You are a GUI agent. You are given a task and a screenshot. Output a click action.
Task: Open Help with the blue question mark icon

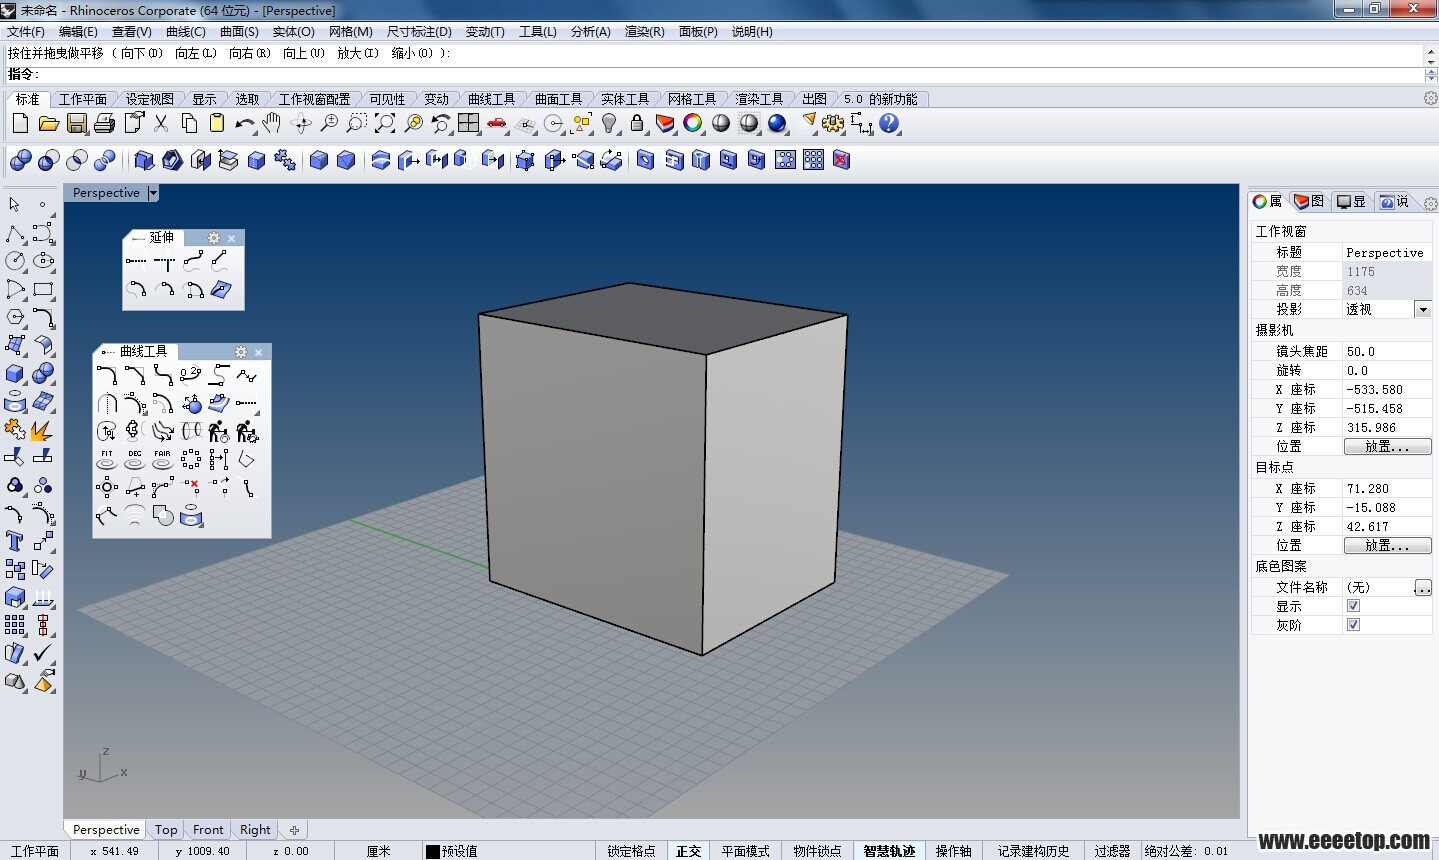tap(889, 124)
